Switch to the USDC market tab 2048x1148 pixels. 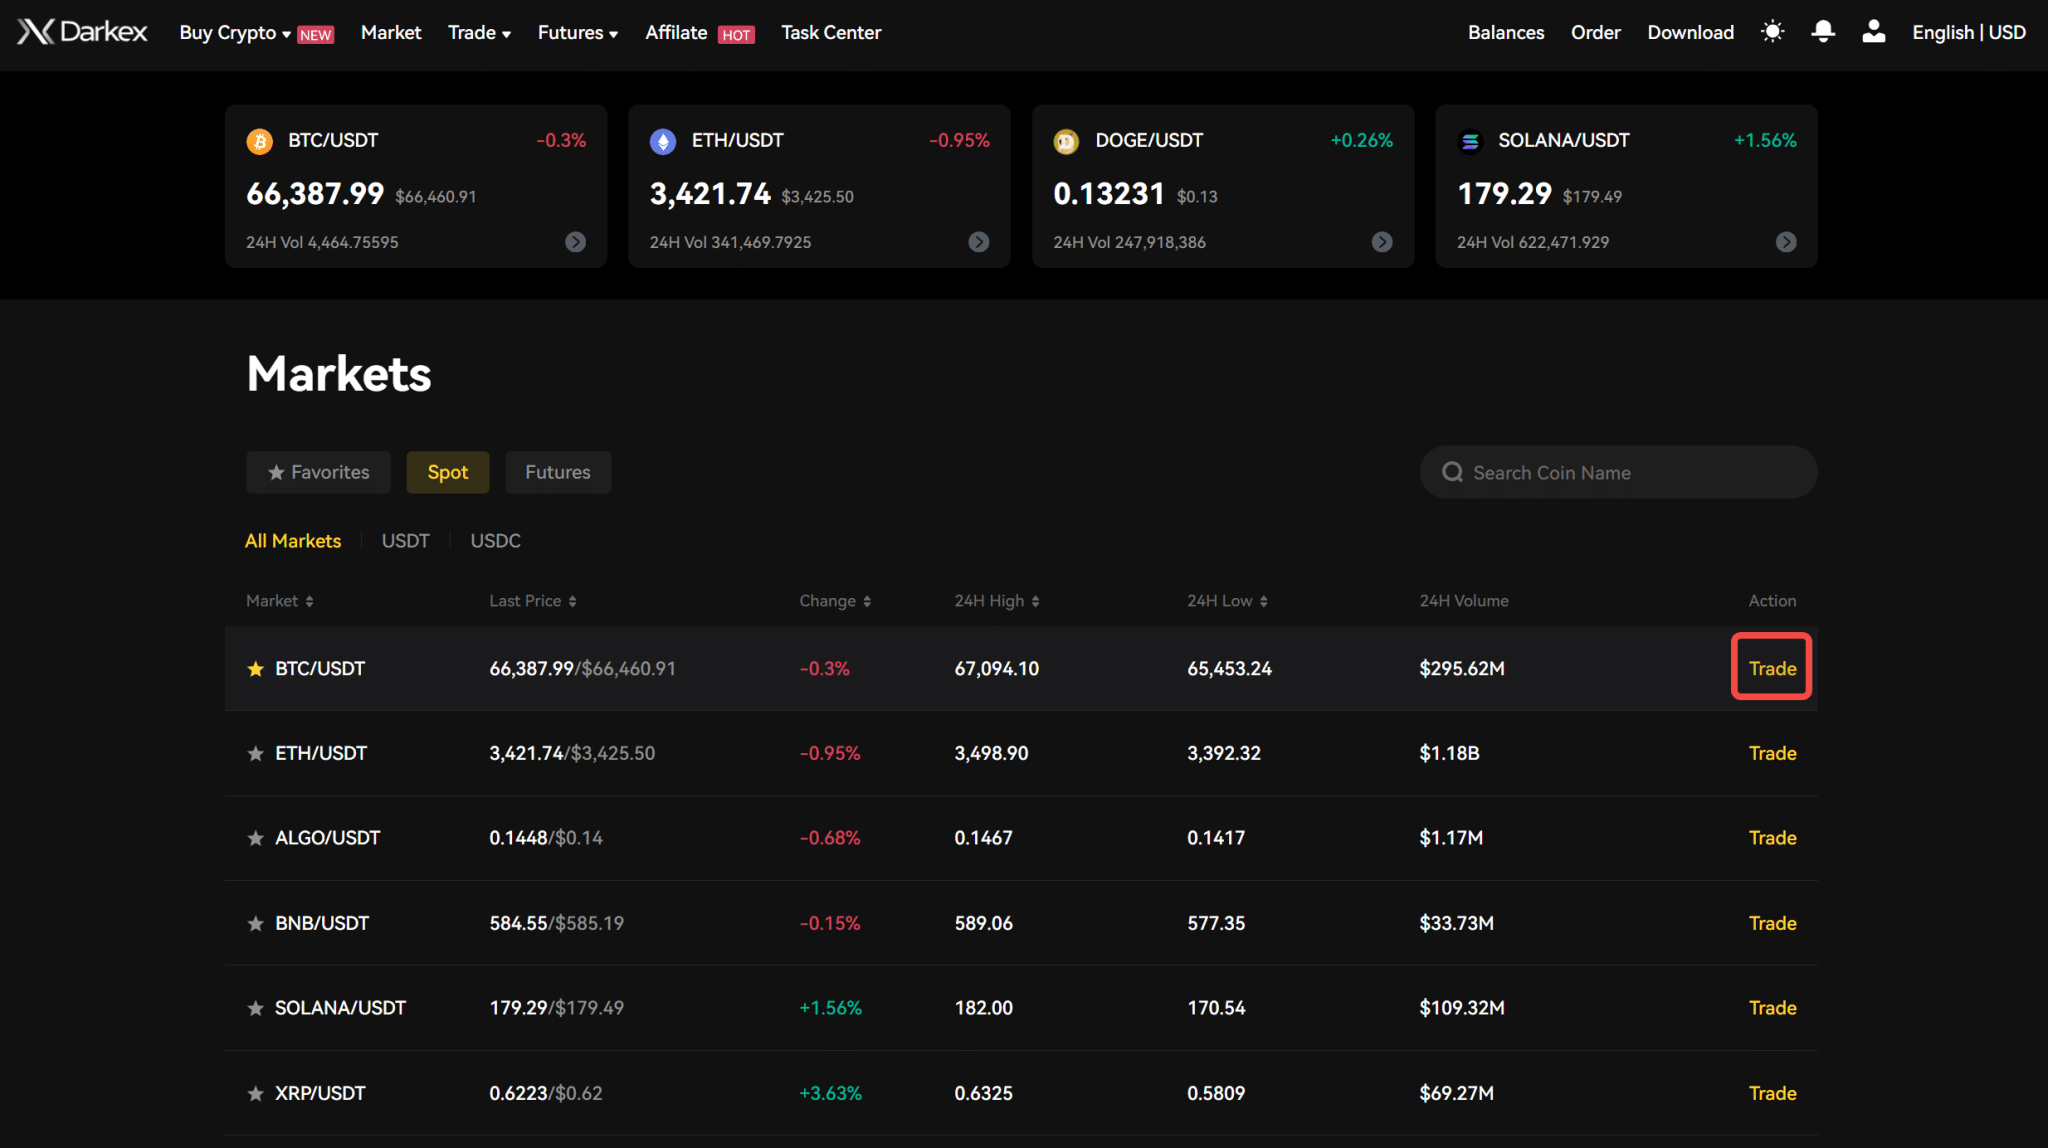click(x=495, y=540)
